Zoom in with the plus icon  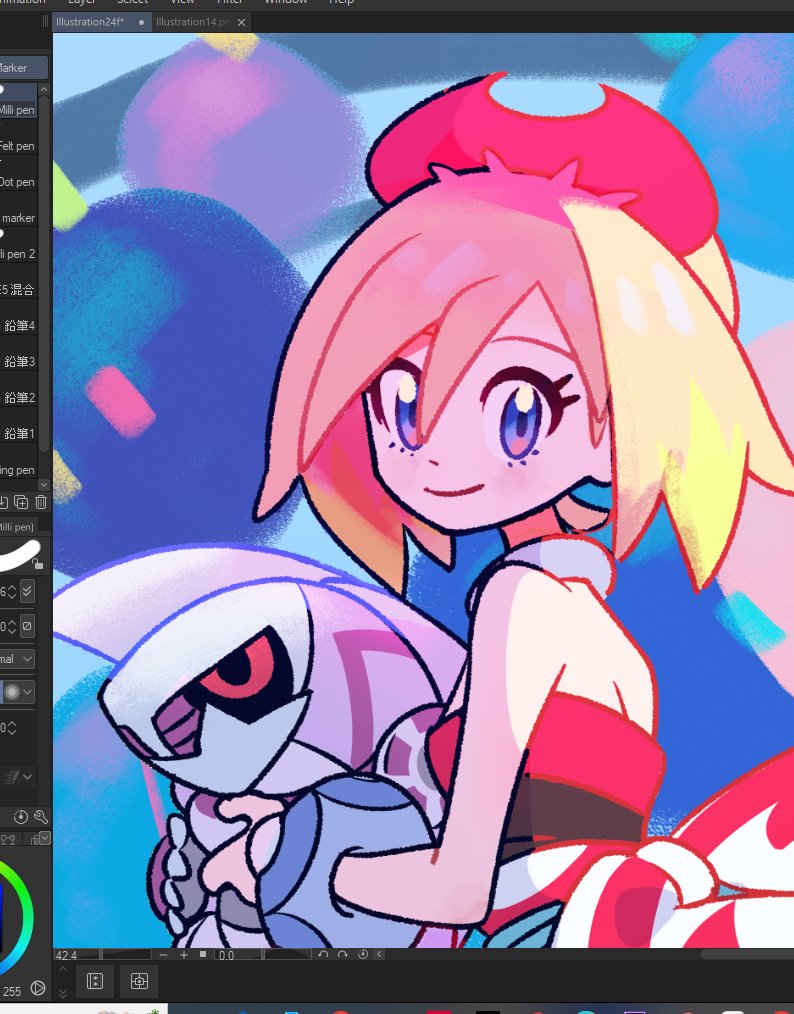184,955
